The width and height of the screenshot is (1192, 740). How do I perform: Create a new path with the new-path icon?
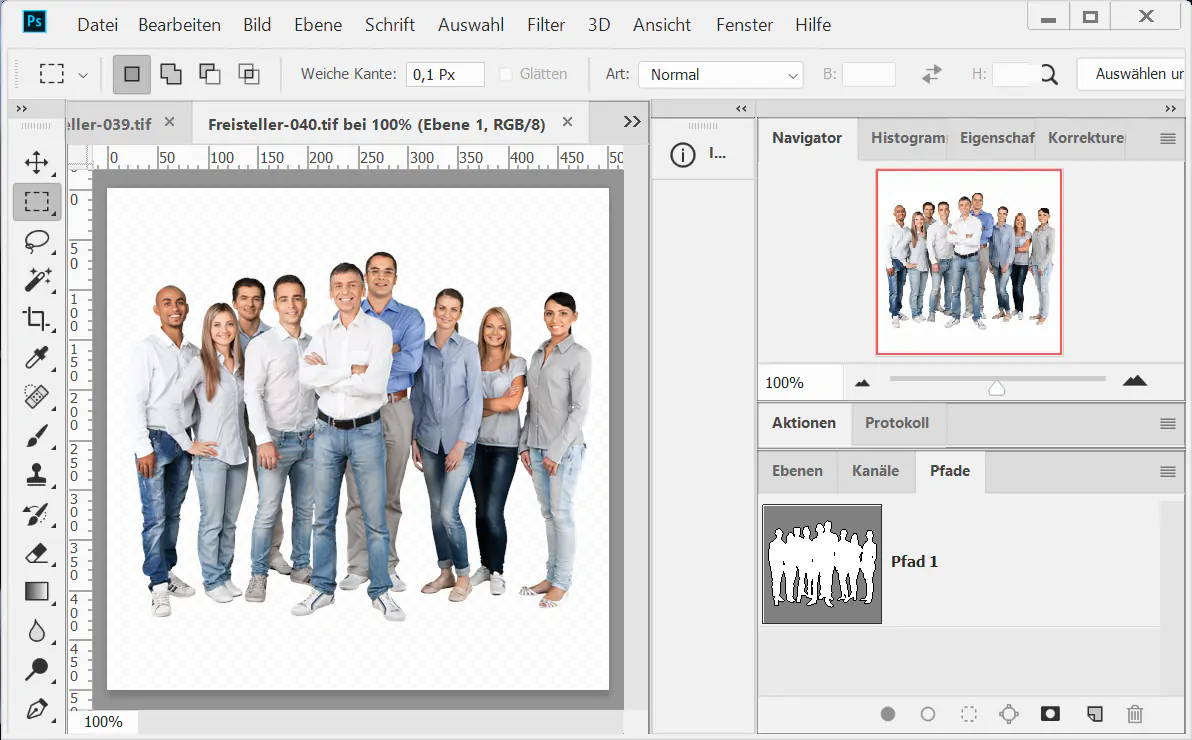1094,714
